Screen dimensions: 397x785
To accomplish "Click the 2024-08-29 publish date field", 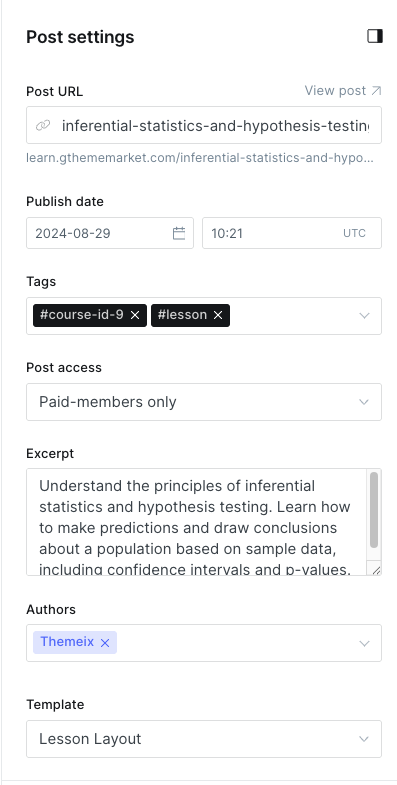I will point(110,233).
